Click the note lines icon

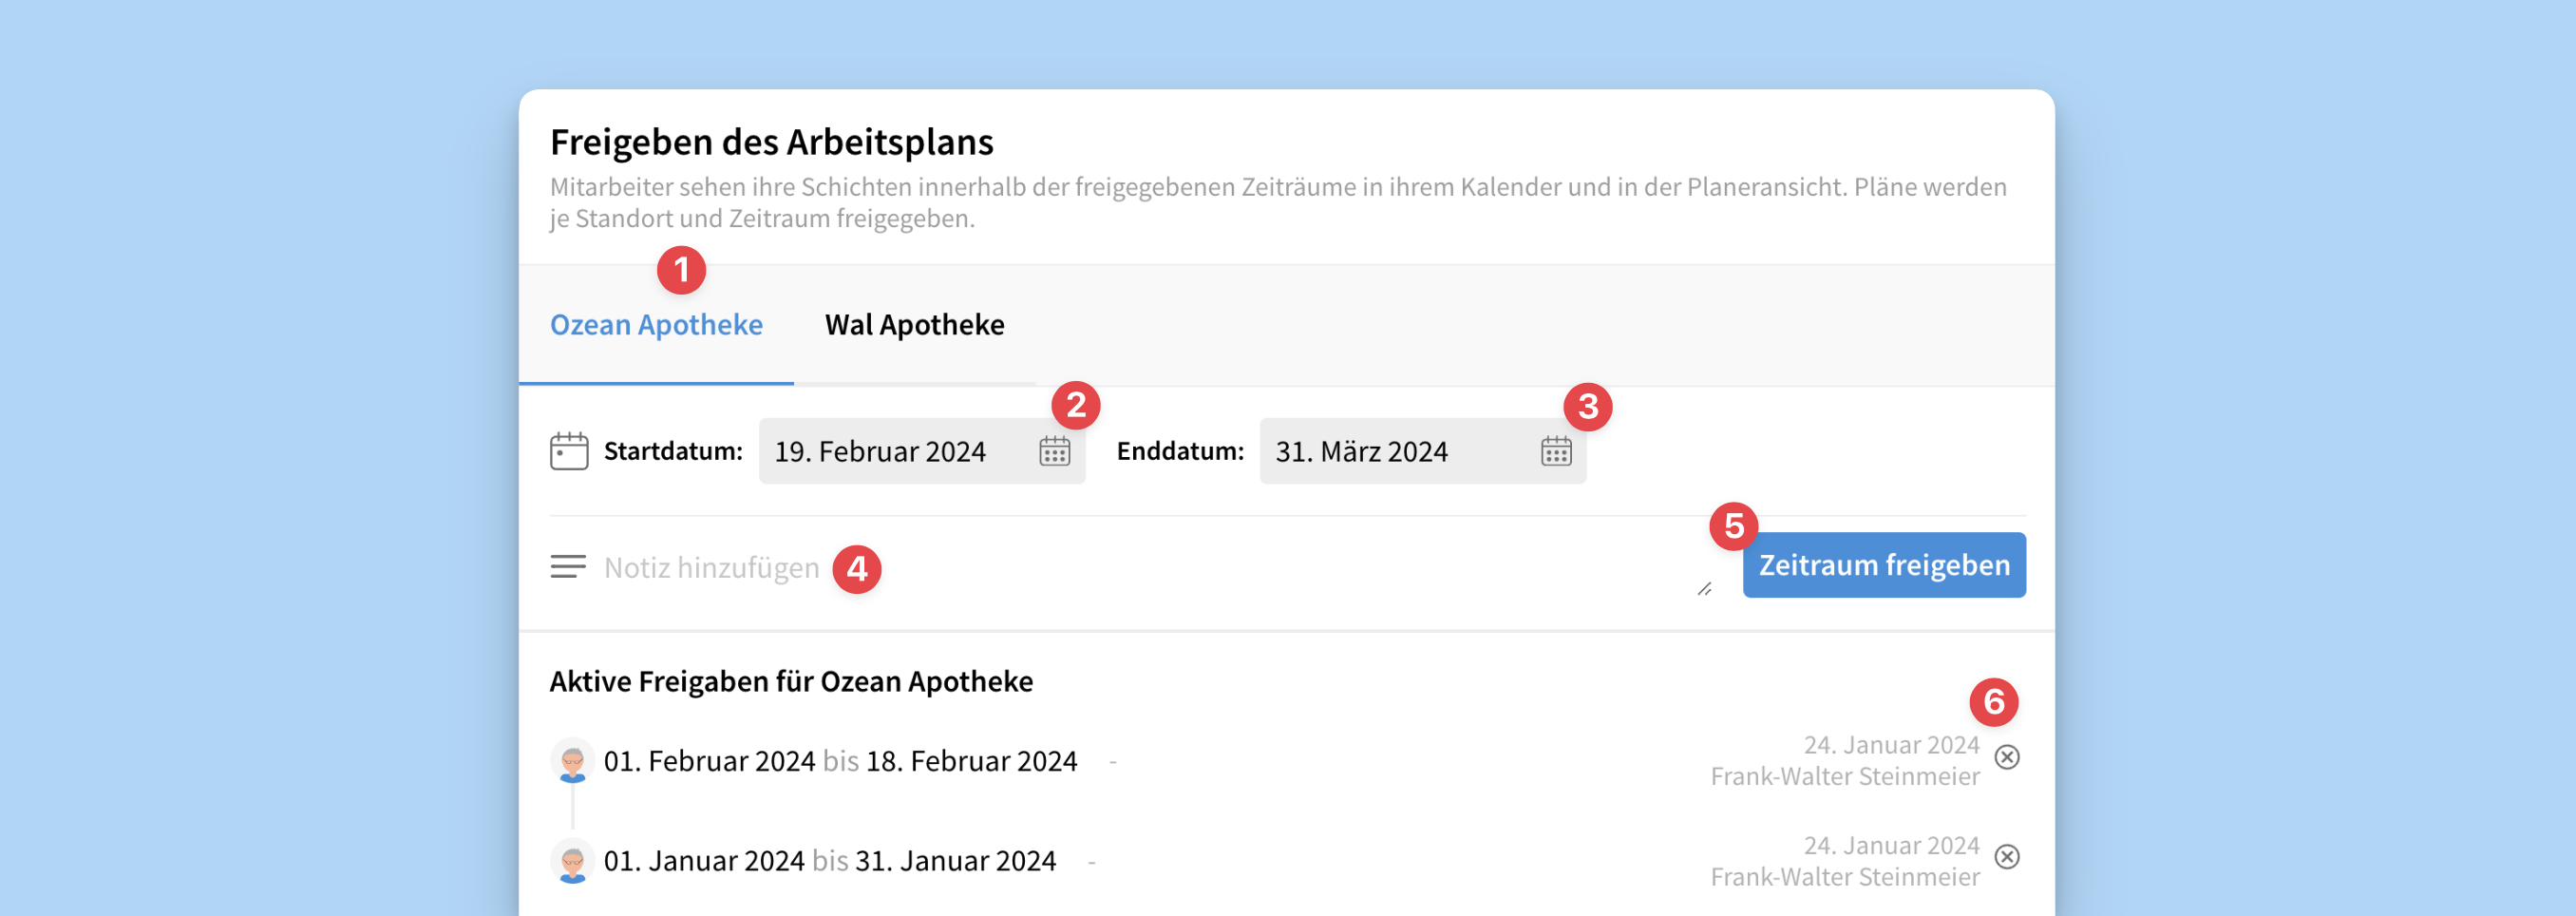568,567
